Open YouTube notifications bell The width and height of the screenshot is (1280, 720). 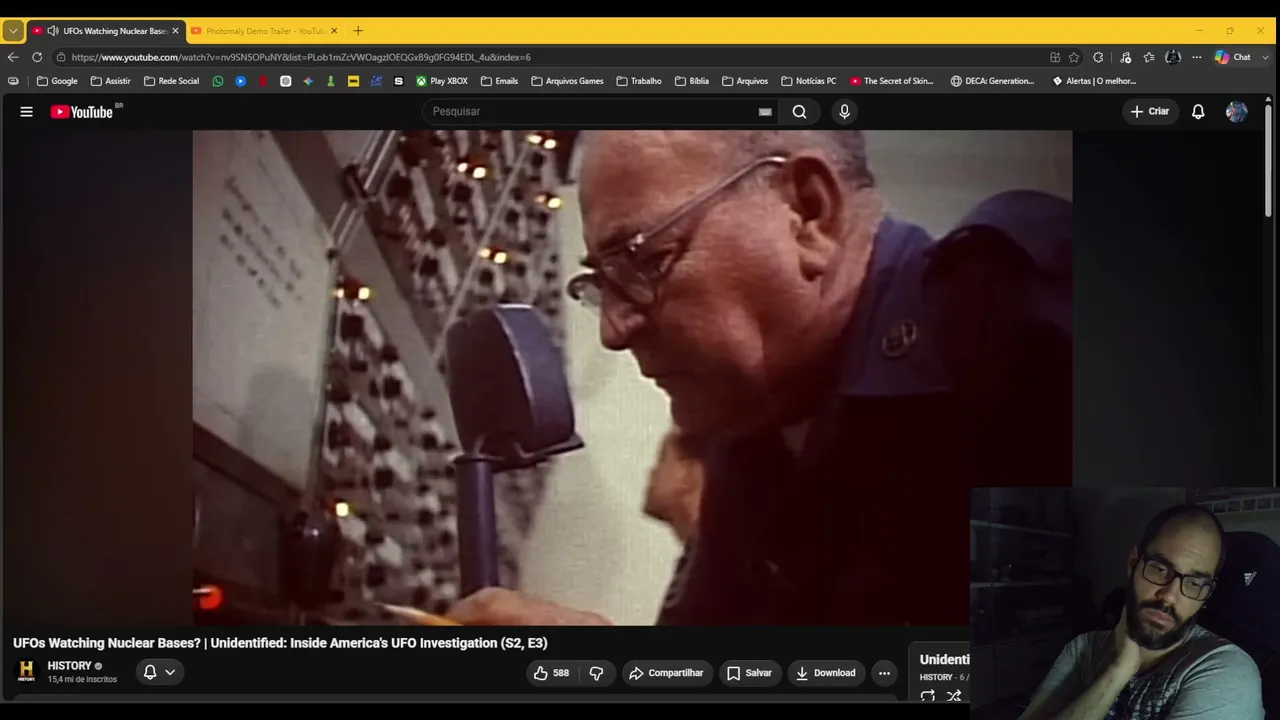pyautogui.click(x=1198, y=112)
